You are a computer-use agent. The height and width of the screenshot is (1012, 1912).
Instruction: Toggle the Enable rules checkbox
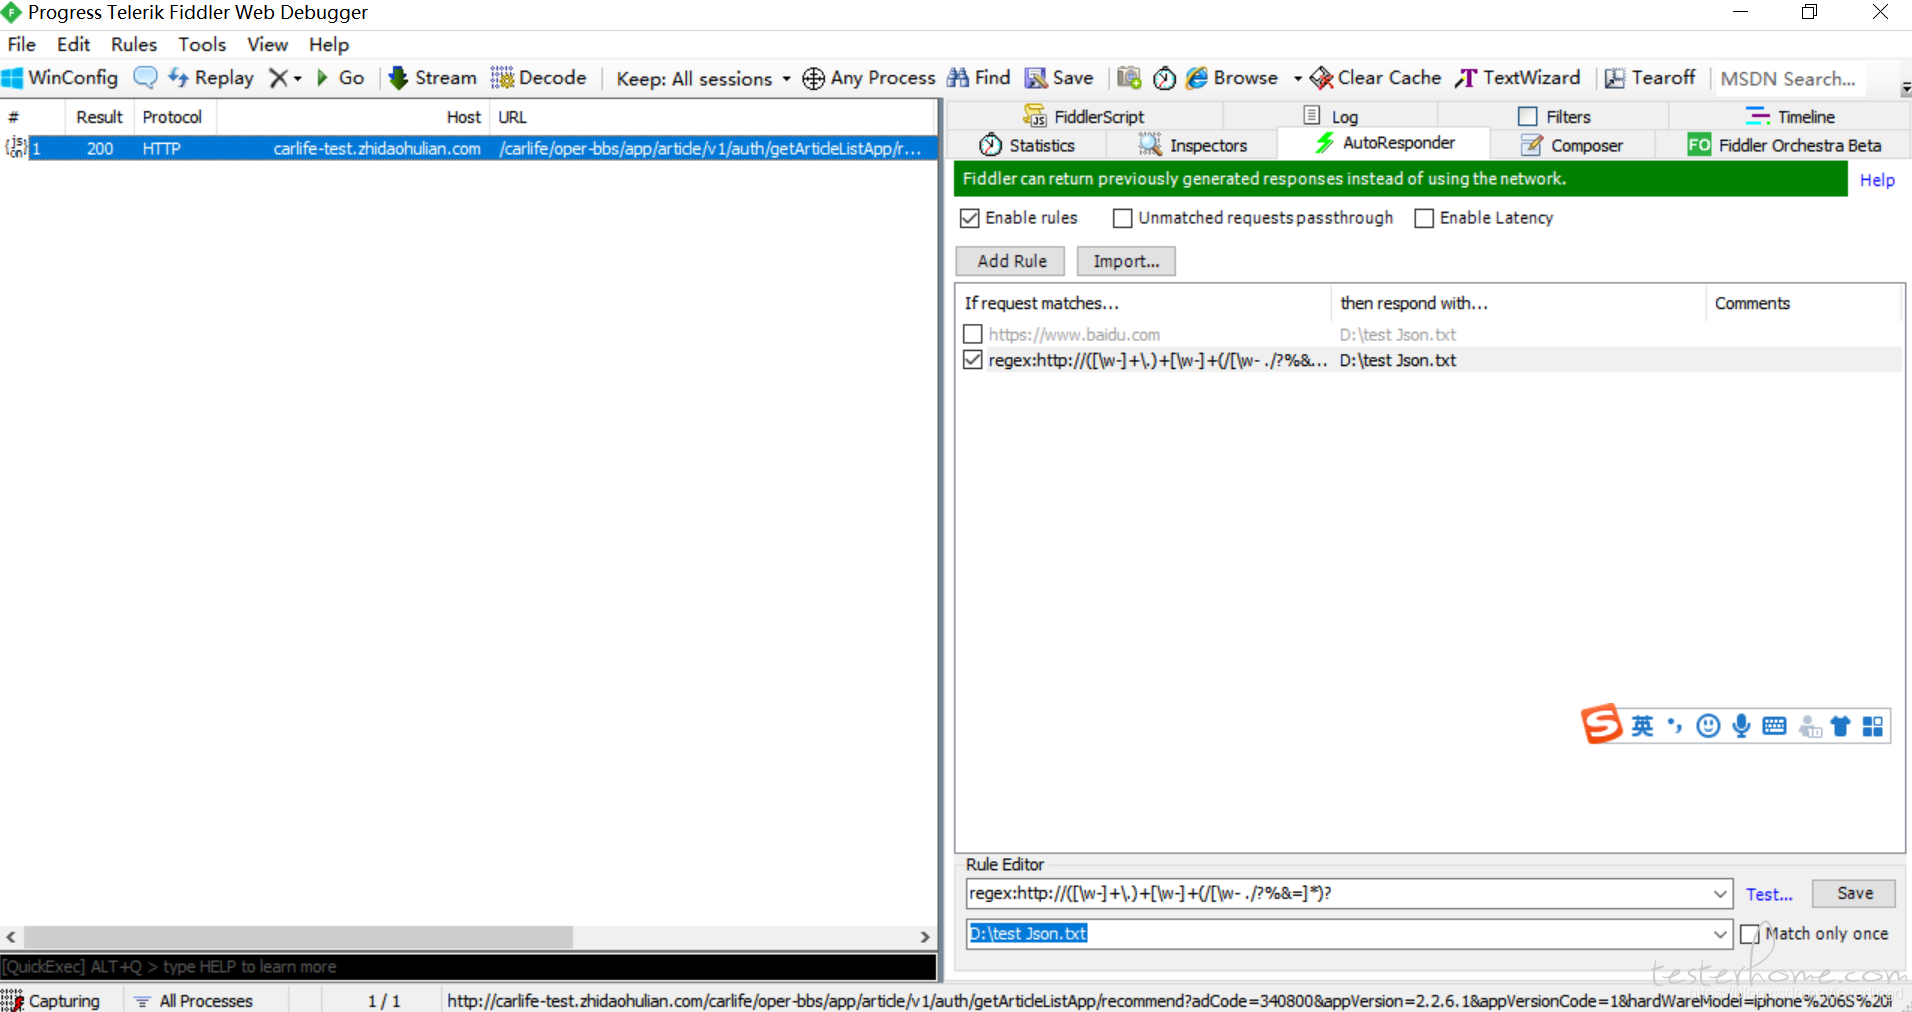click(969, 218)
